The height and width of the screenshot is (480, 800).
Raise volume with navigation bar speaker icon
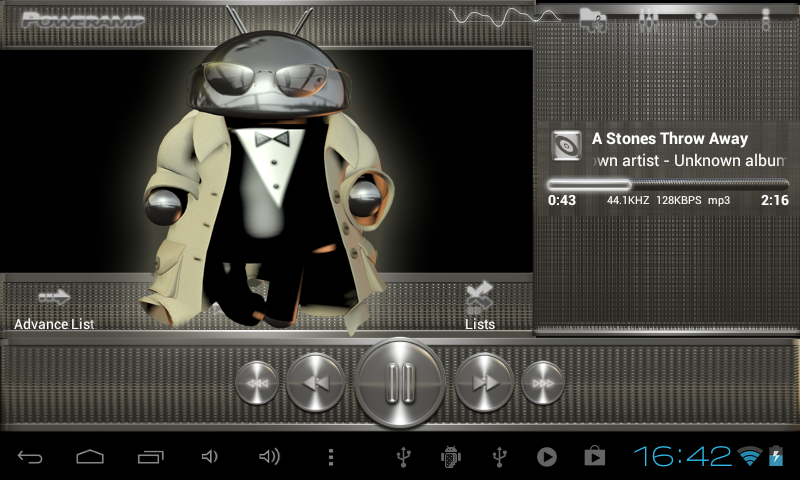pyautogui.click(x=269, y=457)
